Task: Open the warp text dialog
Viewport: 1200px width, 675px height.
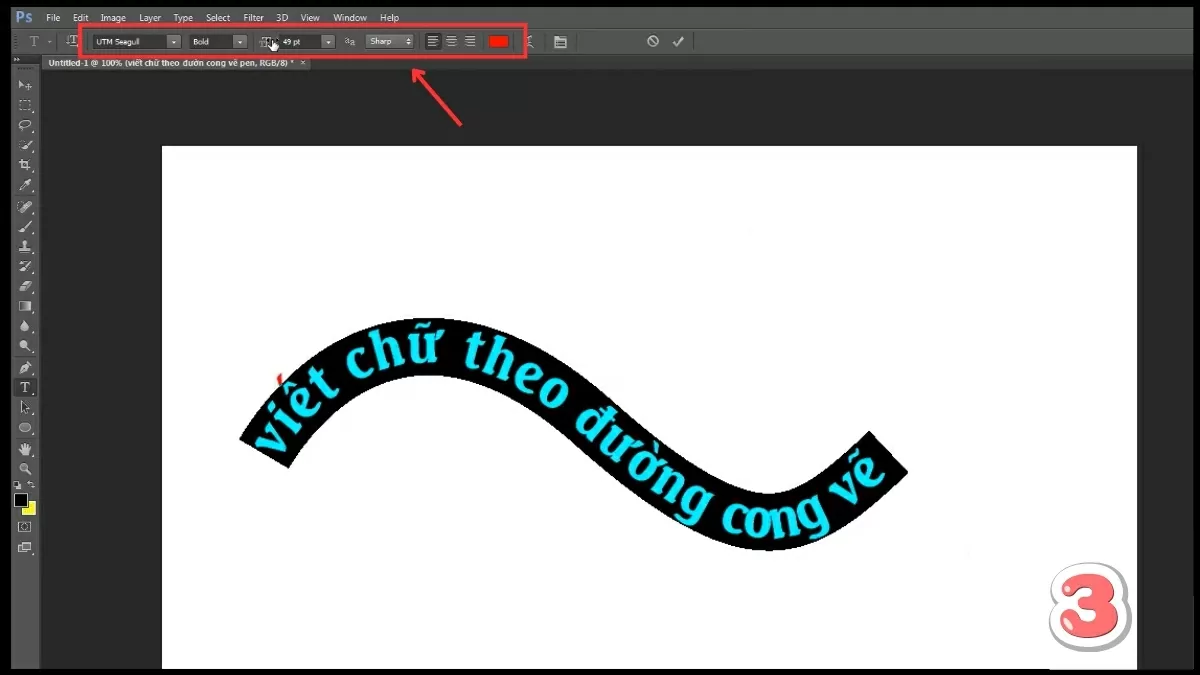Action: 531,41
